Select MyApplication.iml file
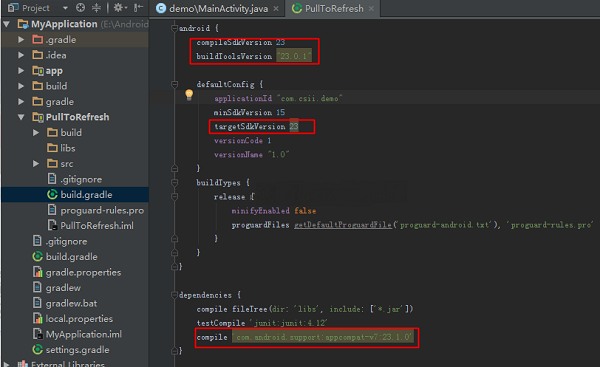The width and height of the screenshot is (600, 367). [x=84, y=334]
